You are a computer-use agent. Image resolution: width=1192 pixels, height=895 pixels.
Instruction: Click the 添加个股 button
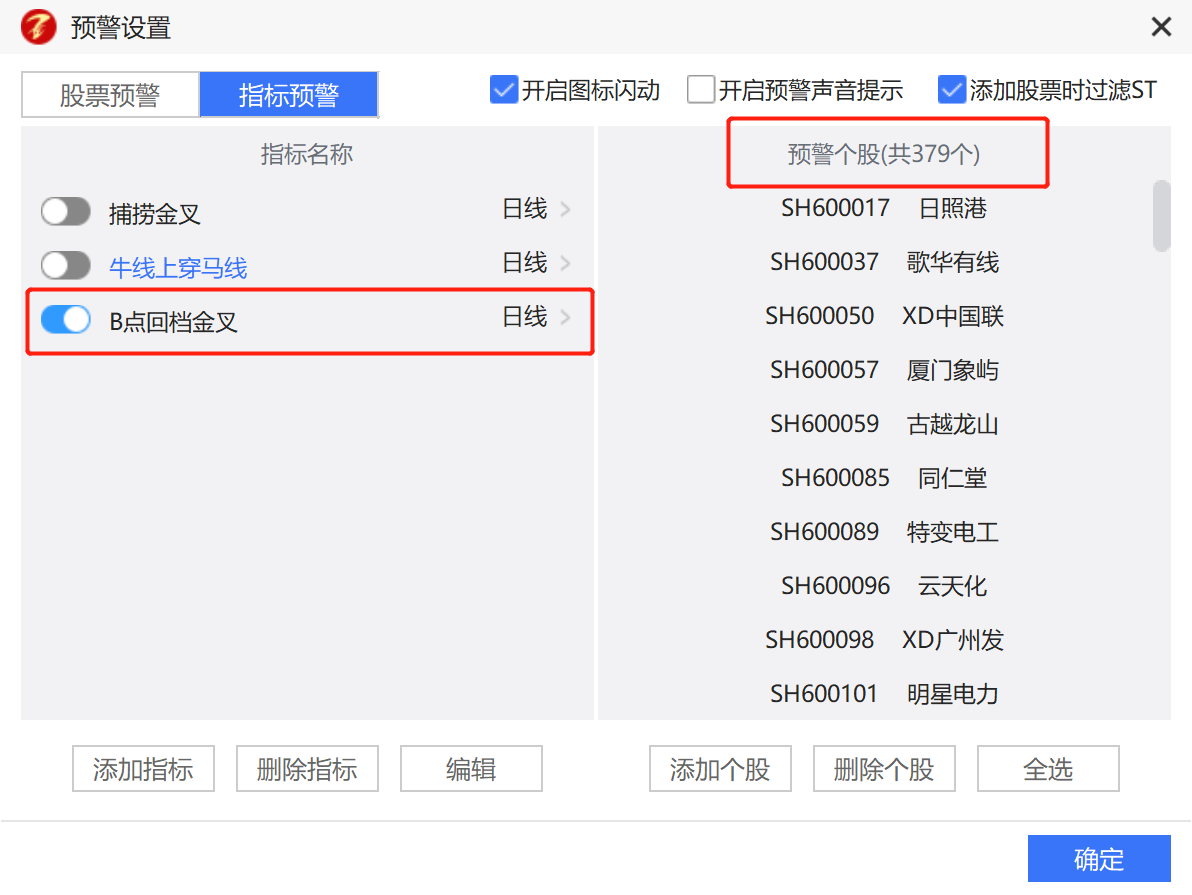(x=720, y=769)
